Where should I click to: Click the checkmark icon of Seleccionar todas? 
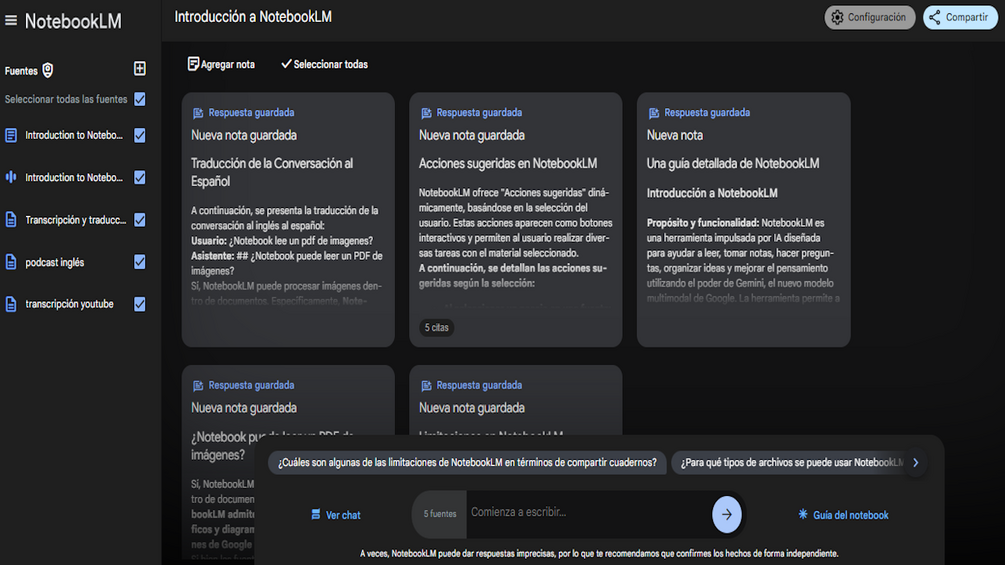tap(286, 63)
